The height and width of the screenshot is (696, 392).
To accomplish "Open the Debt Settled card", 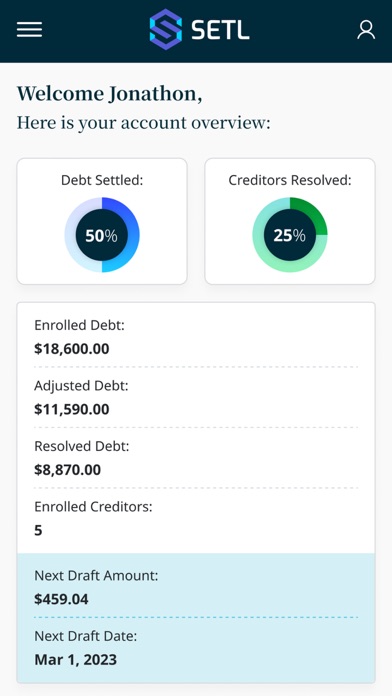I will coord(102,221).
